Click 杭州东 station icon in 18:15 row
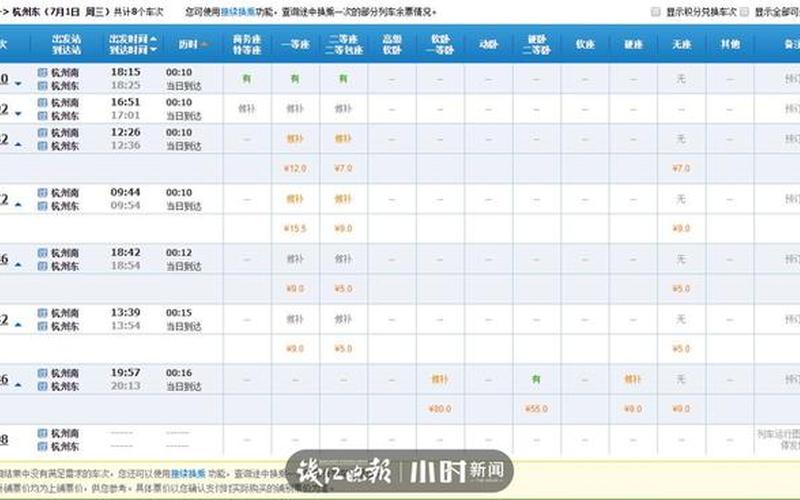Screen dimensions: 800x500 (42, 86)
